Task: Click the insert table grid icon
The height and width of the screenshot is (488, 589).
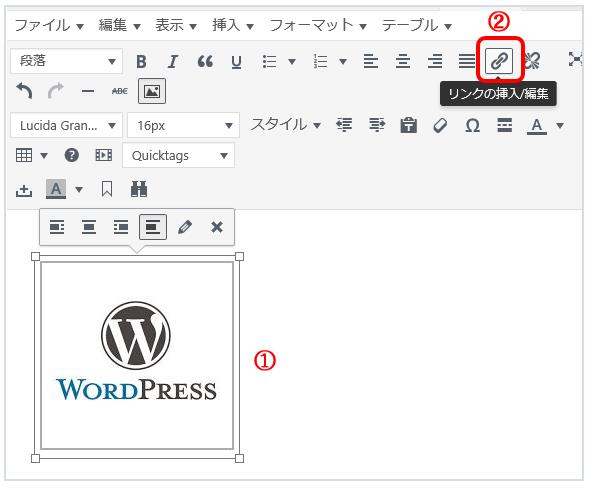Action: pyautogui.click(x=24, y=155)
